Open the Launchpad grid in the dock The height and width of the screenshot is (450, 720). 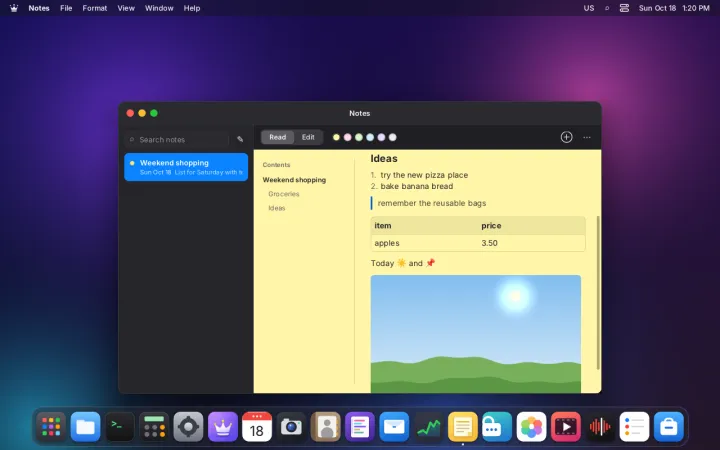coord(51,427)
